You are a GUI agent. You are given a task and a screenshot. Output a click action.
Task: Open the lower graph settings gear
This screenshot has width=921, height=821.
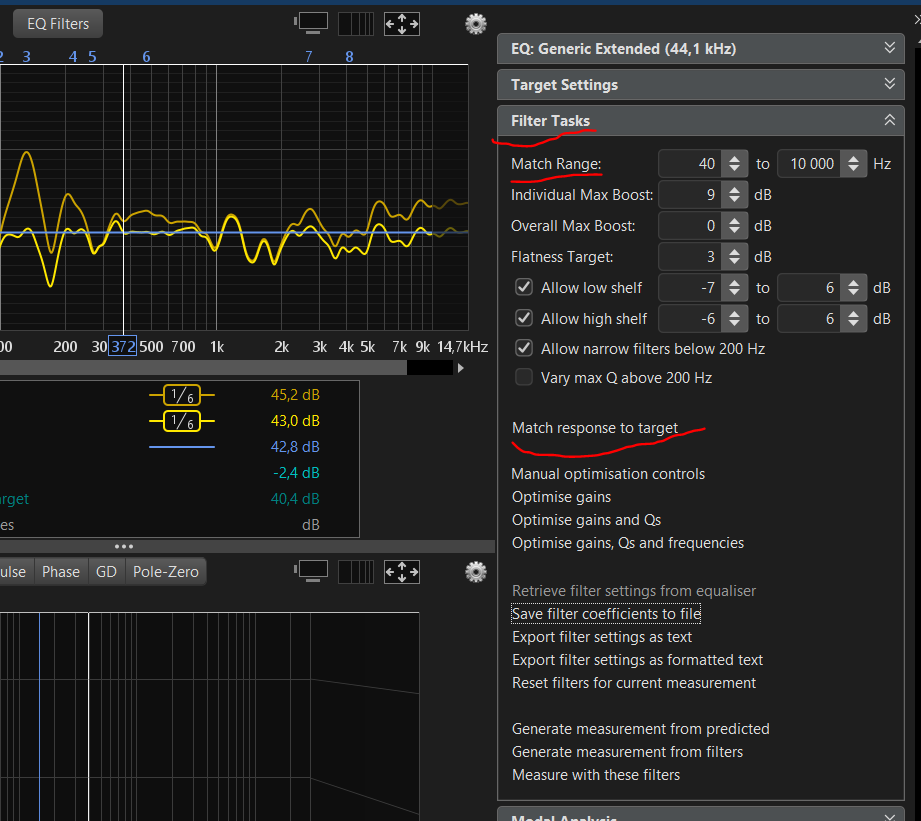476,571
